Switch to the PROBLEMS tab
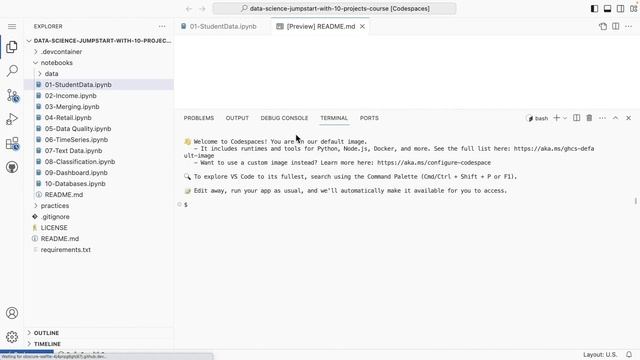Viewport: 640px width, 360px height. pyautogui.click(x=199, y=118)
